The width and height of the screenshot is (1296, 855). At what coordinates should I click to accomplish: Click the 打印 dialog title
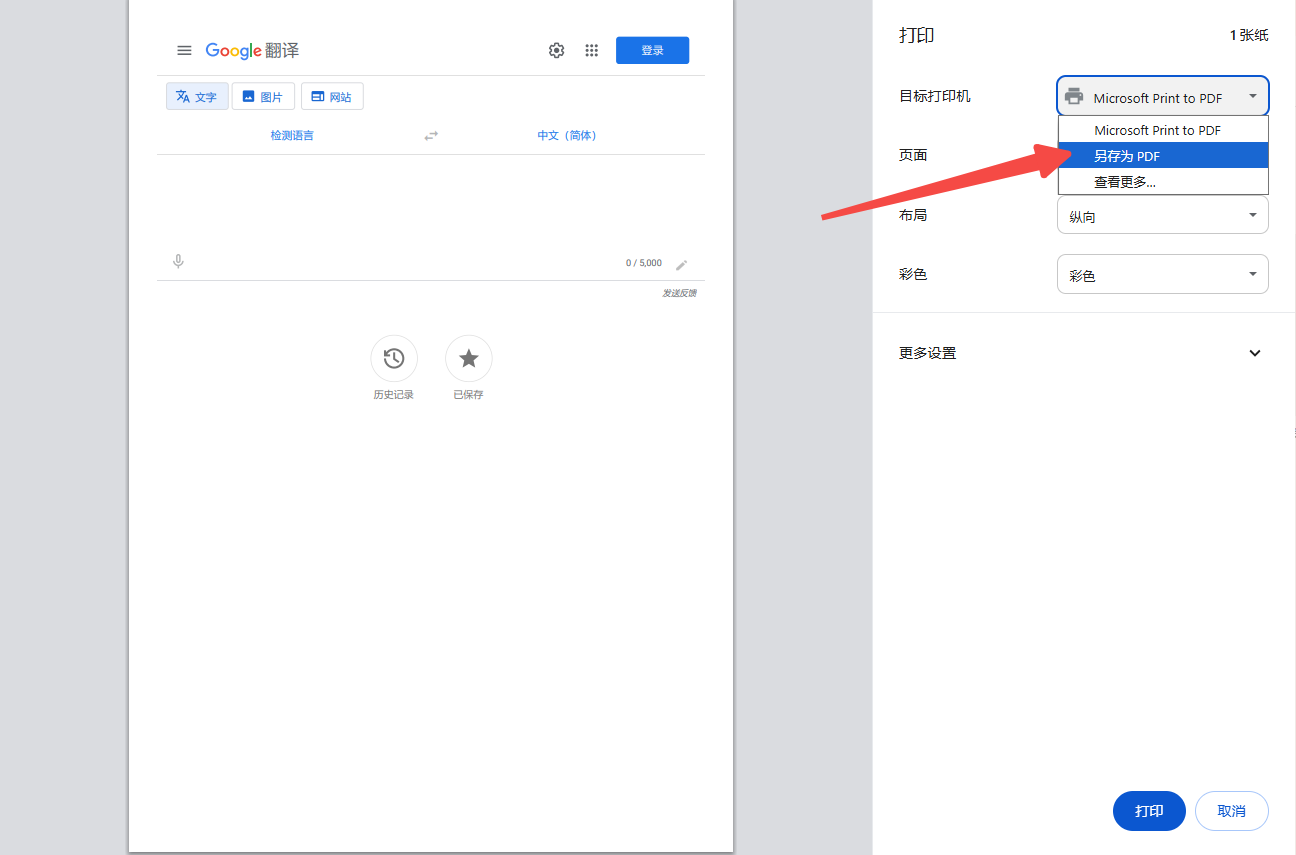click(917, 35)
